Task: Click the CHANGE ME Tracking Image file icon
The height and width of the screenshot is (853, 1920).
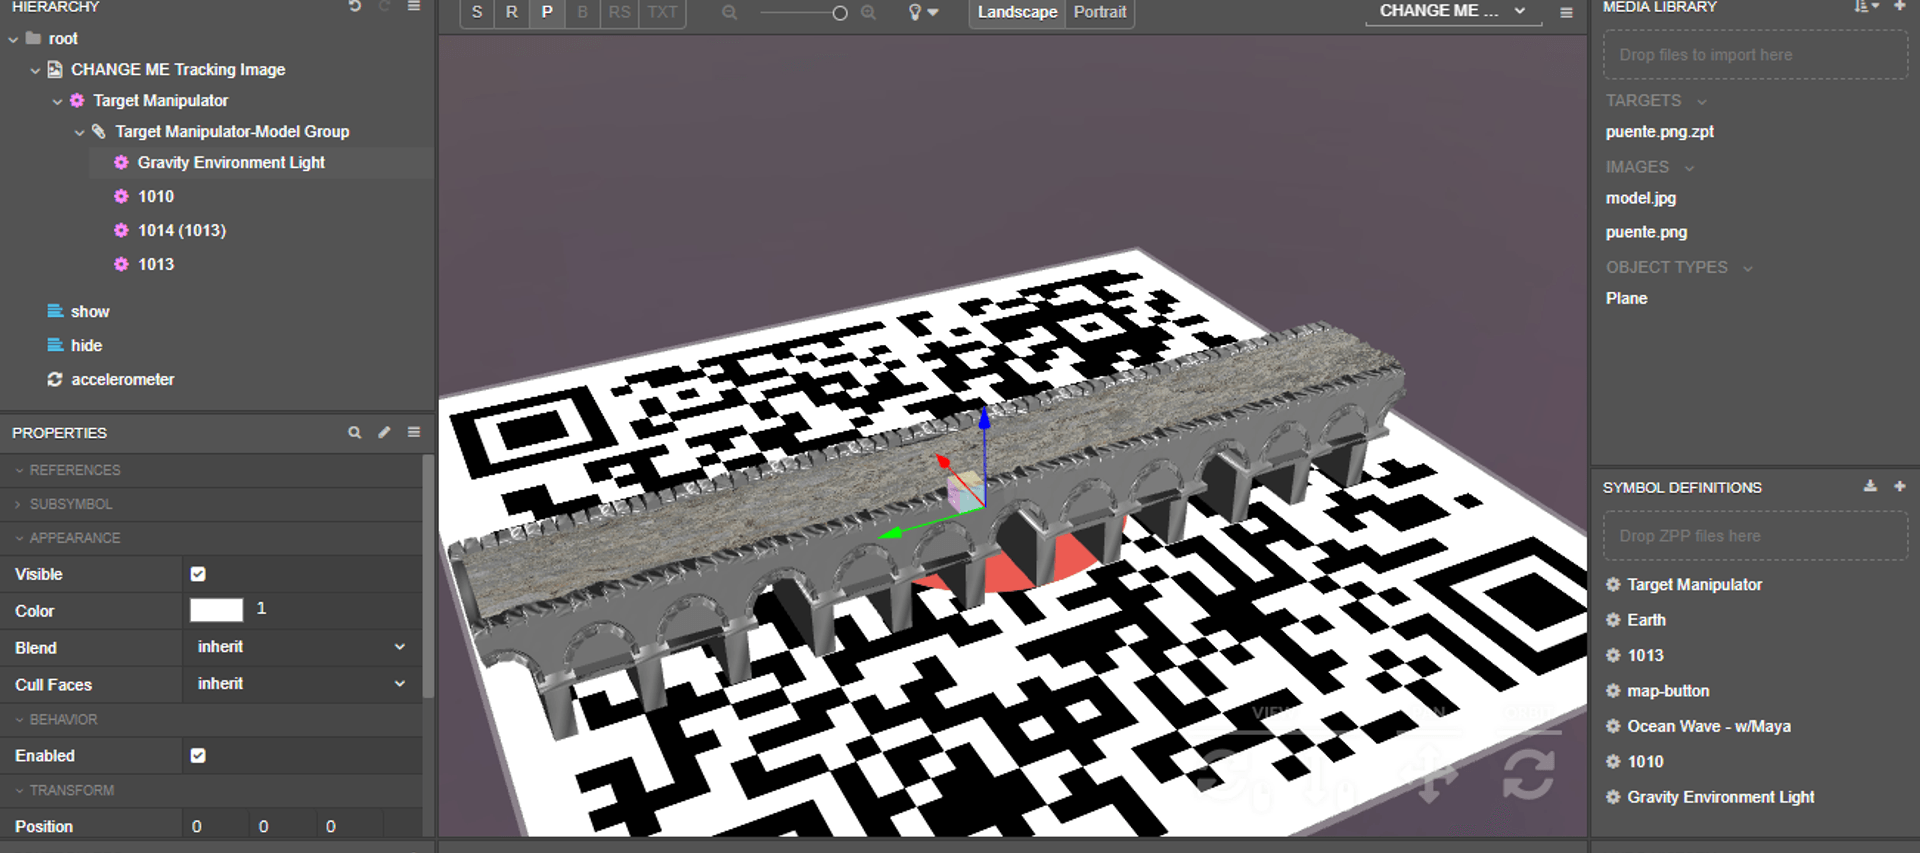Action: 55,69
